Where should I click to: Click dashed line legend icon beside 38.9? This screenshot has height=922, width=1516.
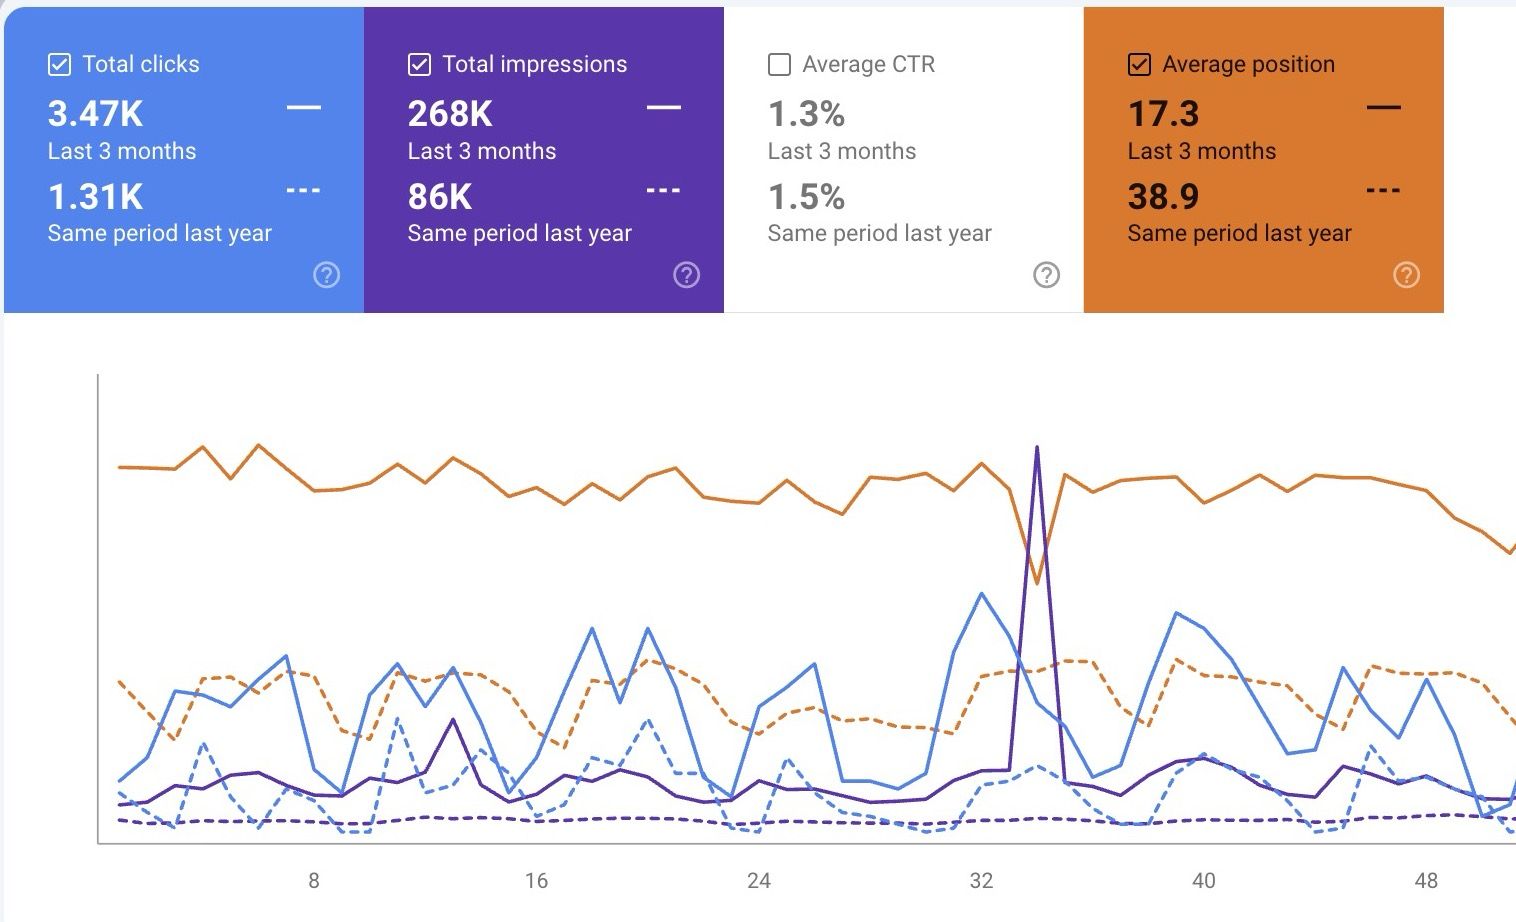click(x=1383, y=190)
